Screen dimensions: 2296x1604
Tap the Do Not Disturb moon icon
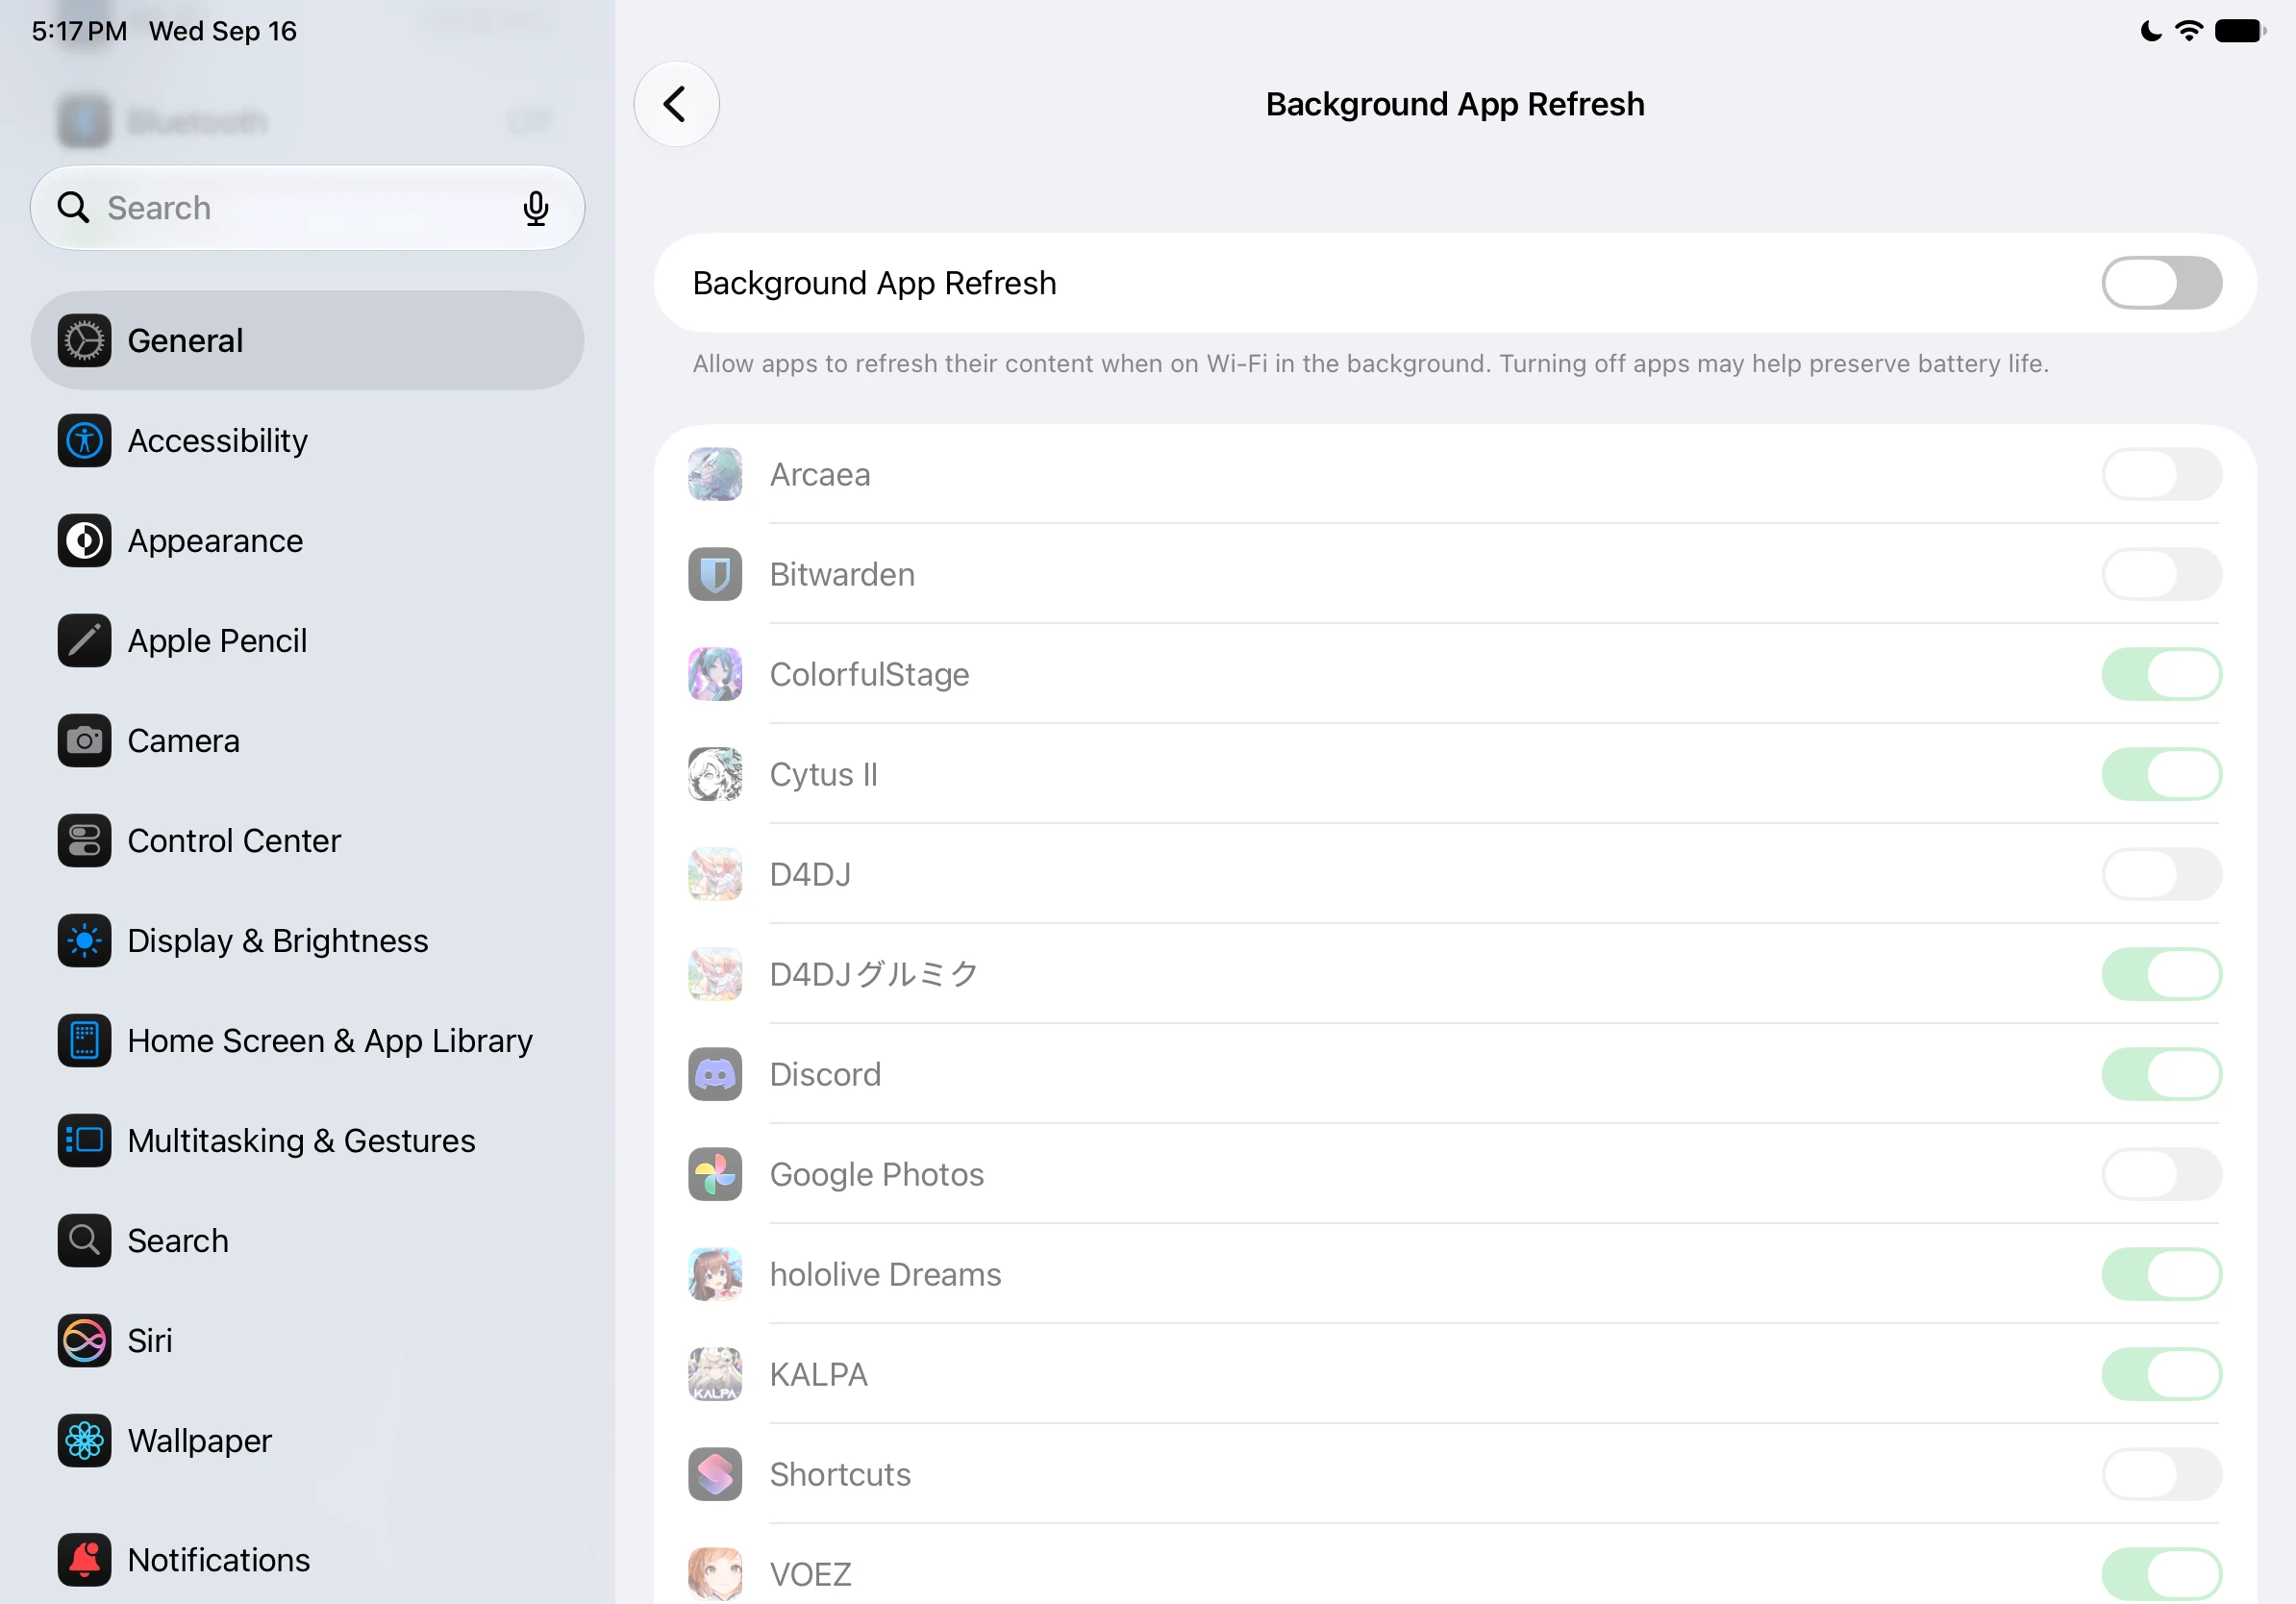point(2150,31)
